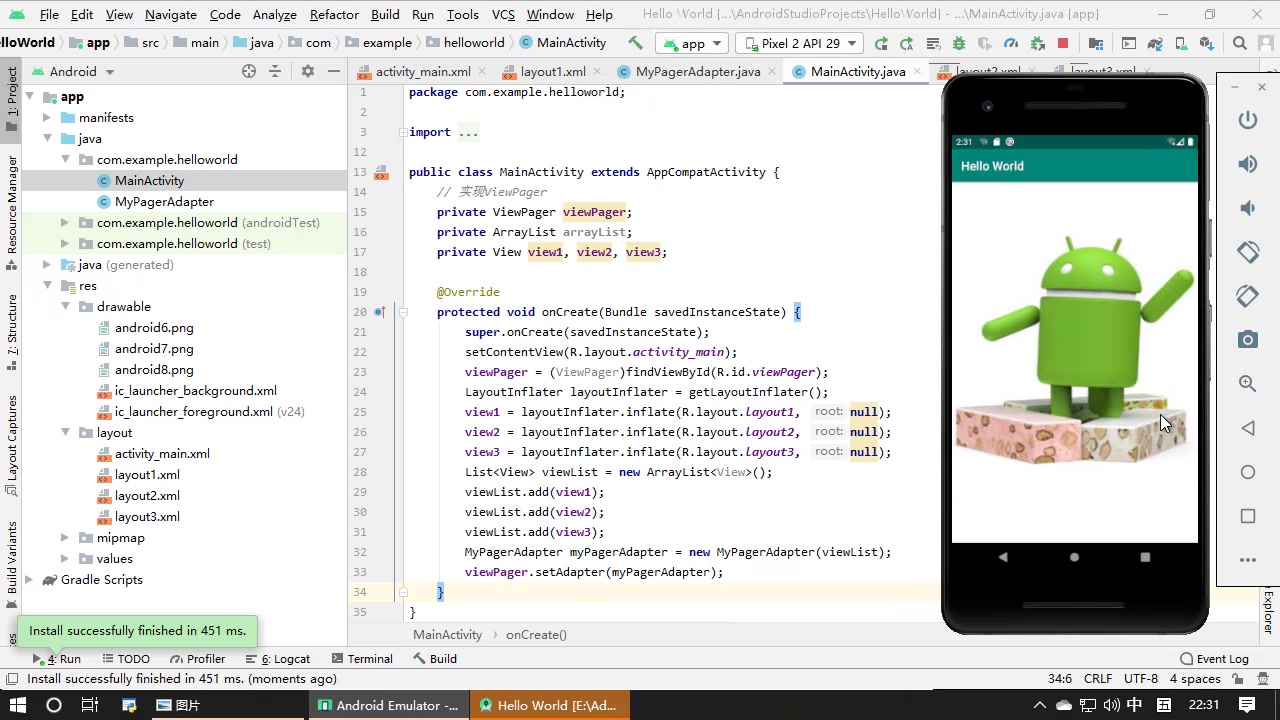Hide the Project panel with minus icon
Screen dimensions: 1280x720
[x=334, y=71]
